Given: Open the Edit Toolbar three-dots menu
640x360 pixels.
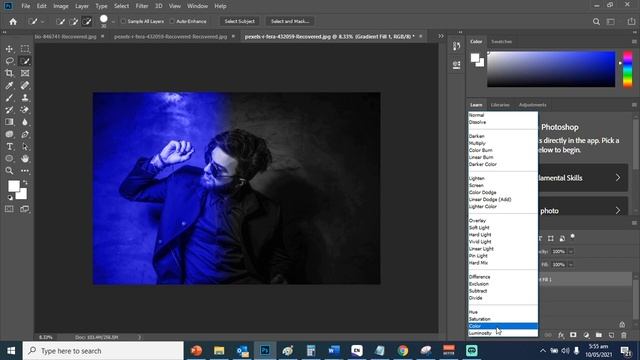Looking at the screenshot, I should (x=25, y=171).
